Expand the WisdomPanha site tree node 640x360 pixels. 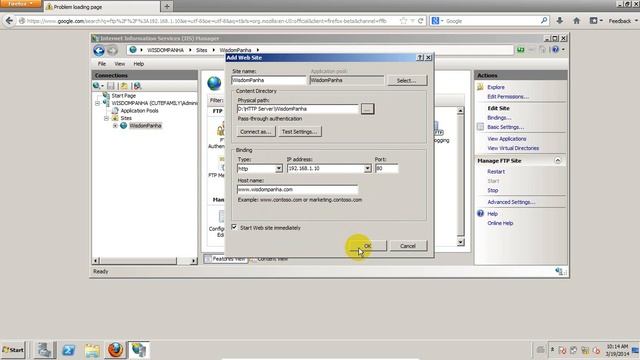115,126
